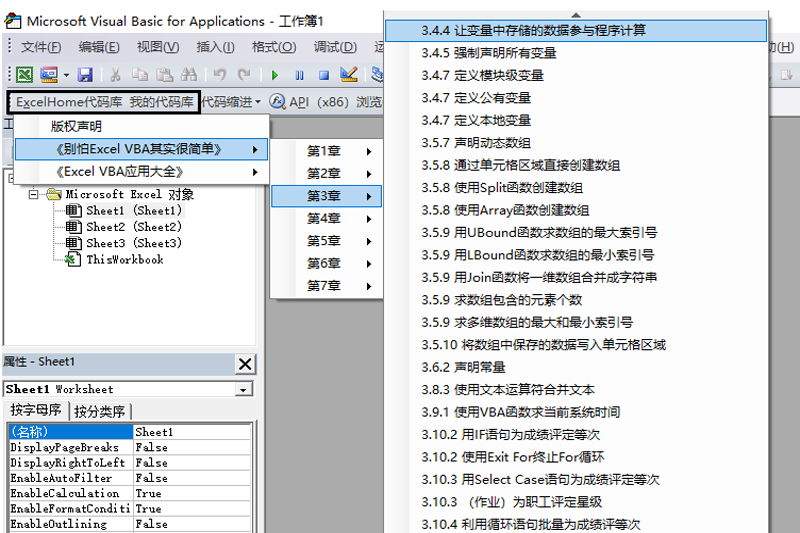Close the 属性 Sheet1 properties panel
This screenshot has width=800, height=533.
tap(244, 363)
